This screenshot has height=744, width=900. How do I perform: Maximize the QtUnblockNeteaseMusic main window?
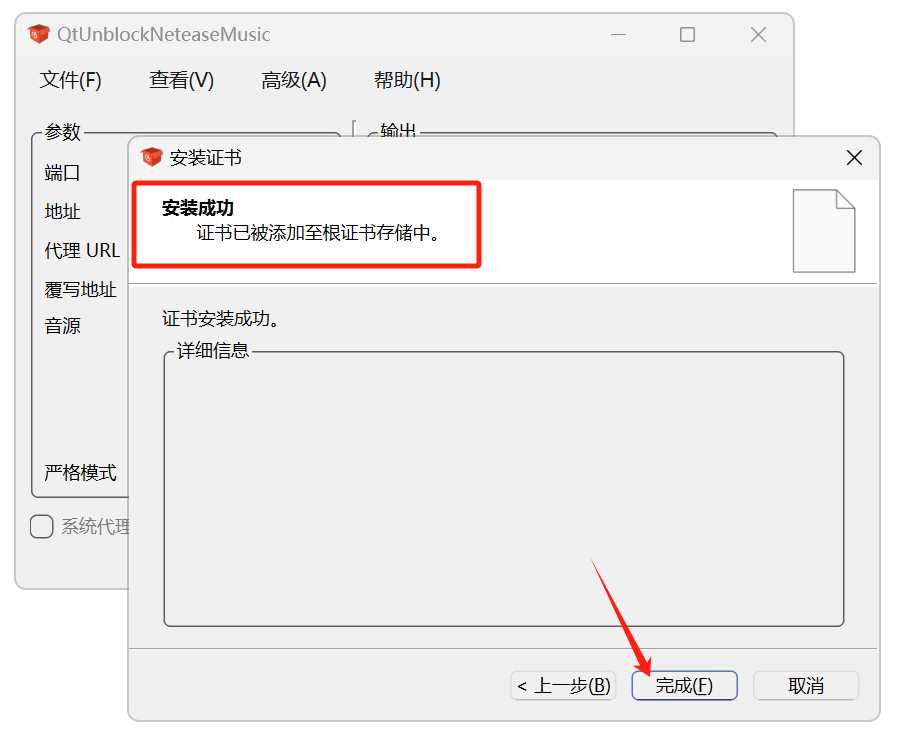(687, 35)
